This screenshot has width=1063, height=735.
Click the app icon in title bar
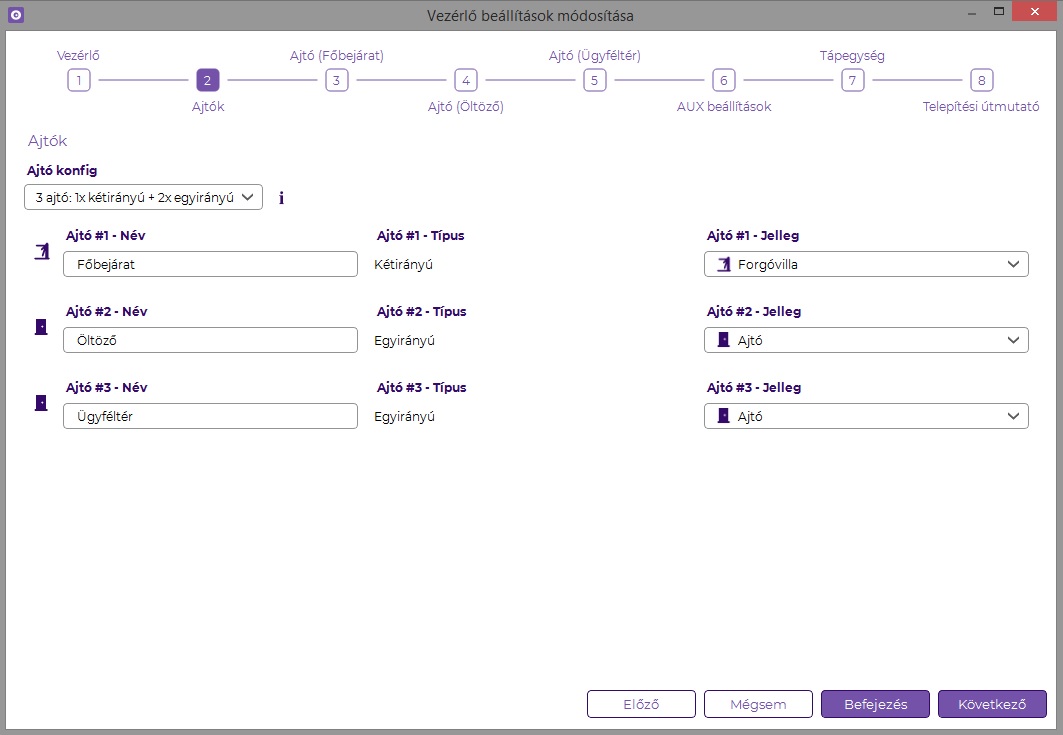pos(15,15)
